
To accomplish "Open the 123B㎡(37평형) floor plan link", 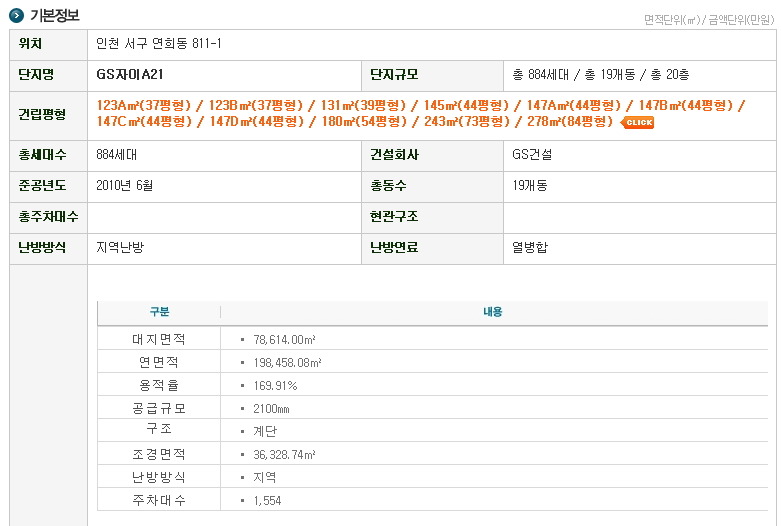I will [256, 105].
